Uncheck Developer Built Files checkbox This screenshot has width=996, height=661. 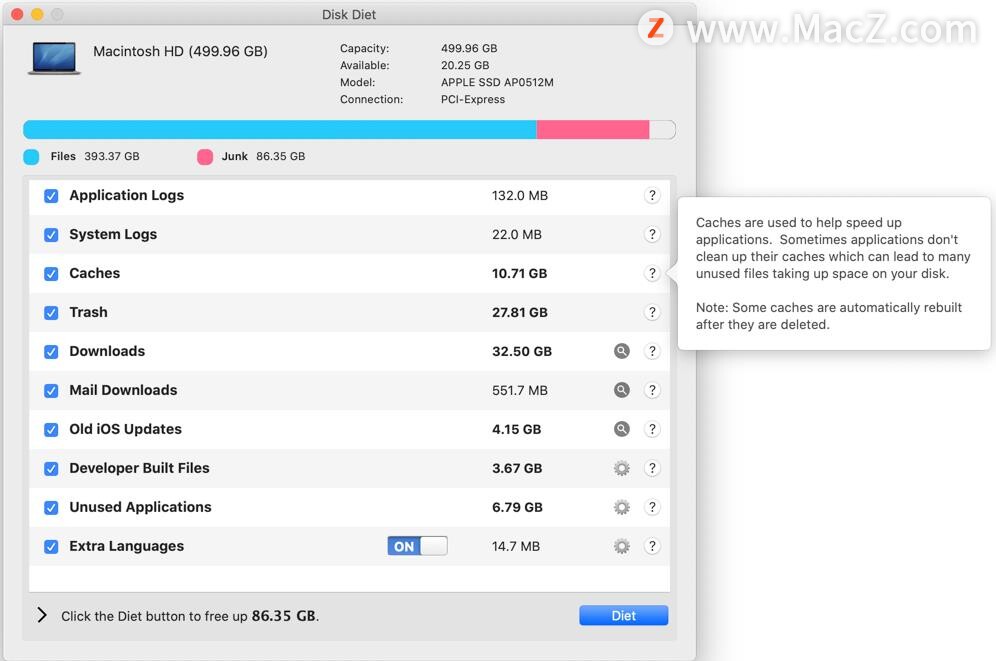click(51, 469)
